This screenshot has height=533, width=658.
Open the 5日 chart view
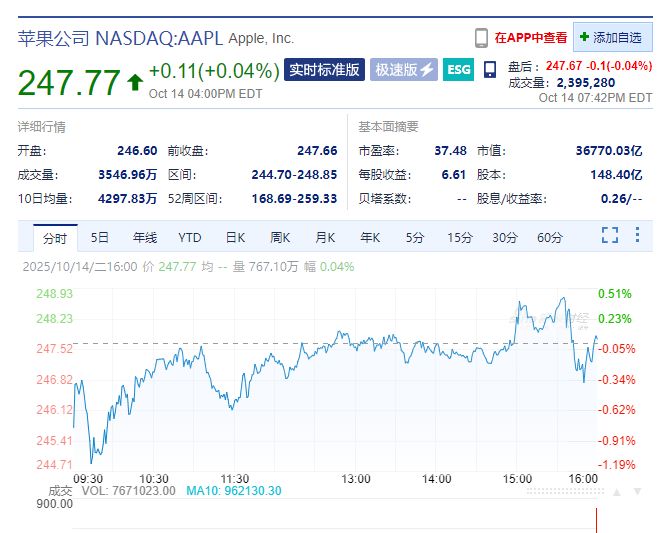click(100, 238)
